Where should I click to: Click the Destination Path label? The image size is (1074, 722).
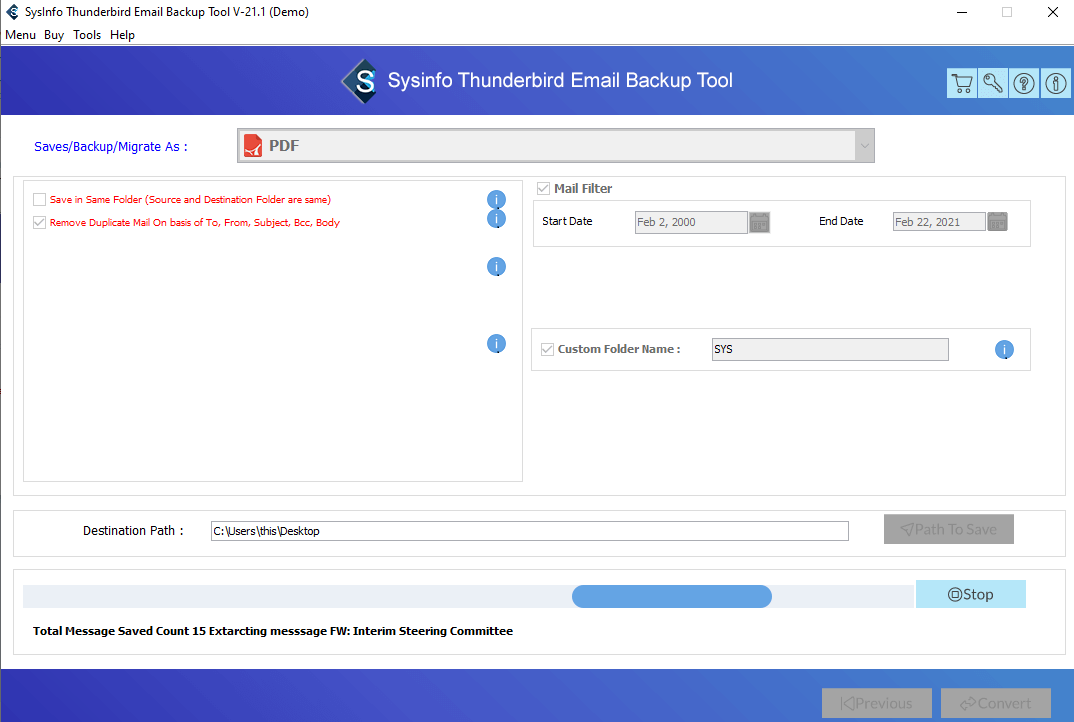coord(134,531)
